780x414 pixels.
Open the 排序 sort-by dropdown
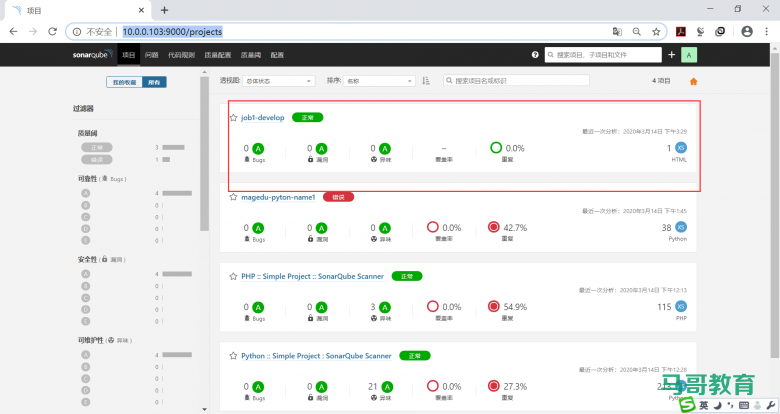tap(379, 81)
